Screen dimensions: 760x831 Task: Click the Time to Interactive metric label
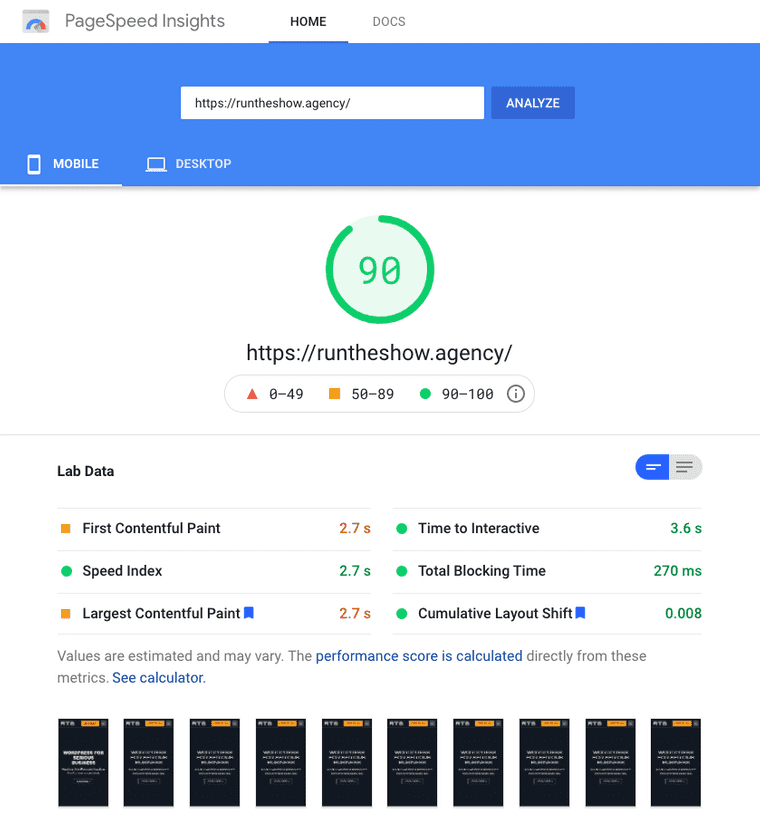point(479,528)
